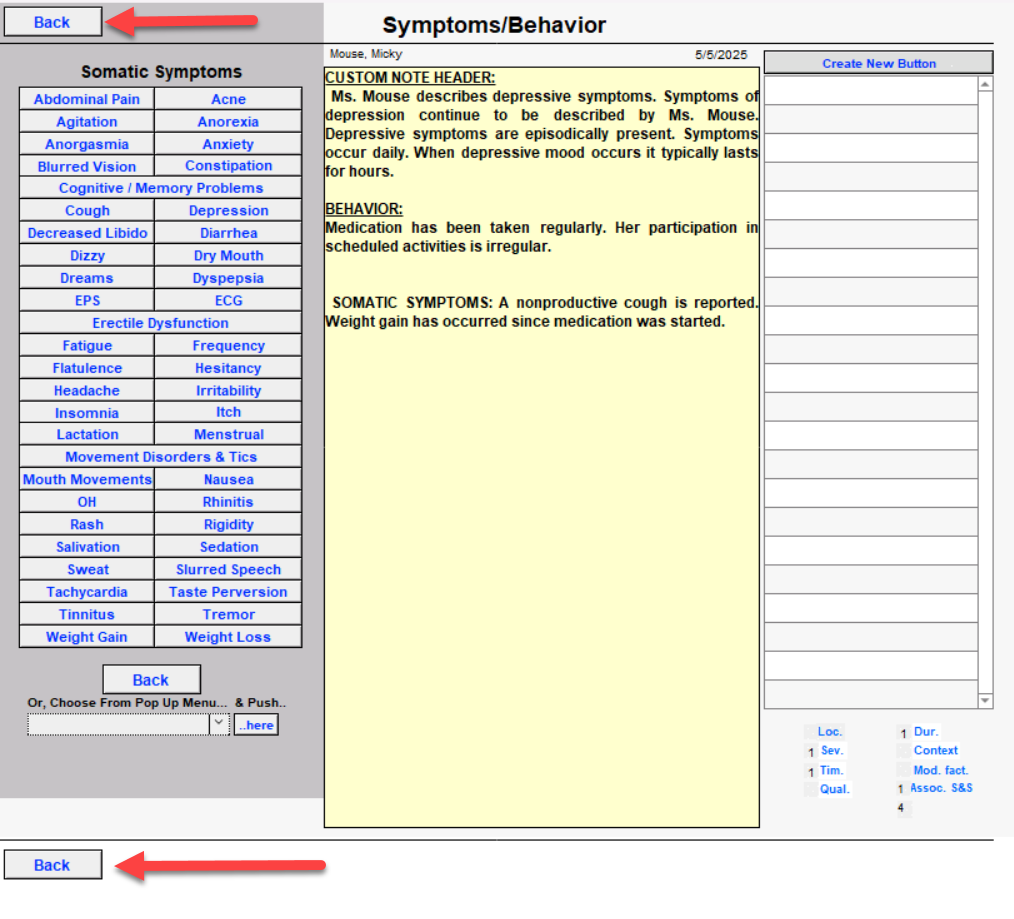Open the Assoc. S&S link
Viewport: 1014px width, 919px height.
pyautogui.click(x=941, y=788)
